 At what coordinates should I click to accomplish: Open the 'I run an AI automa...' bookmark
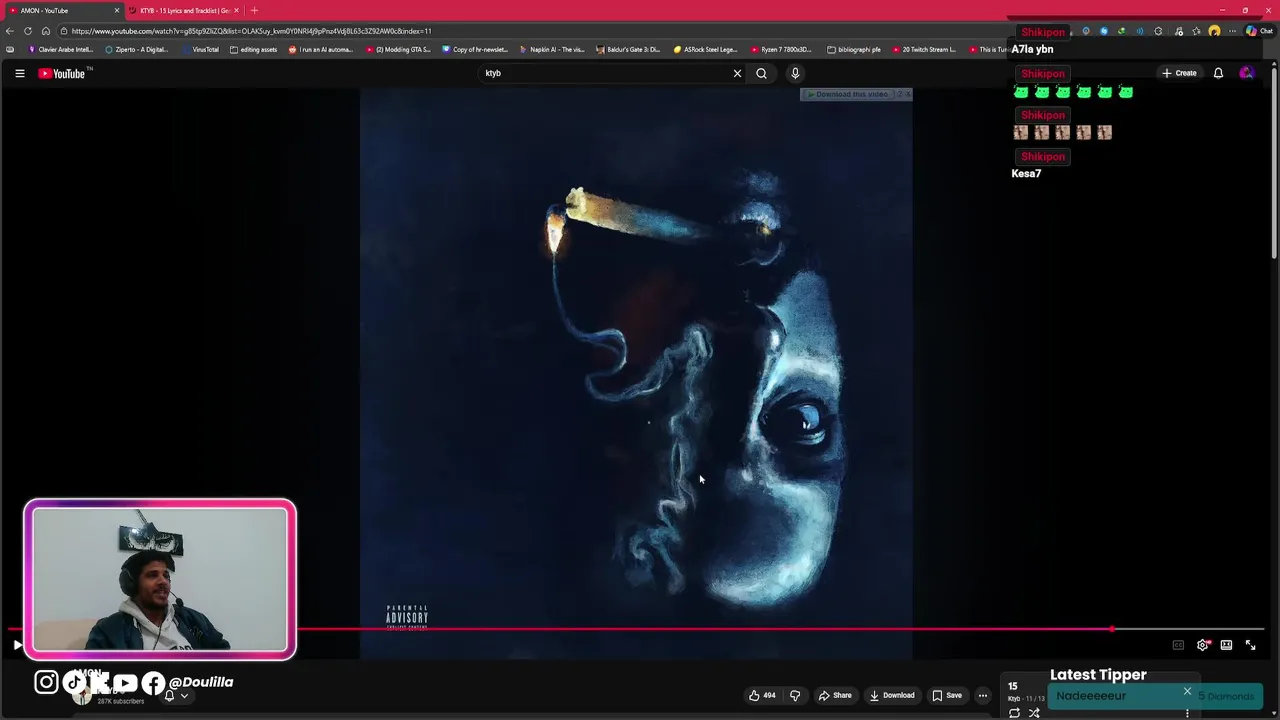click(321, 49)
